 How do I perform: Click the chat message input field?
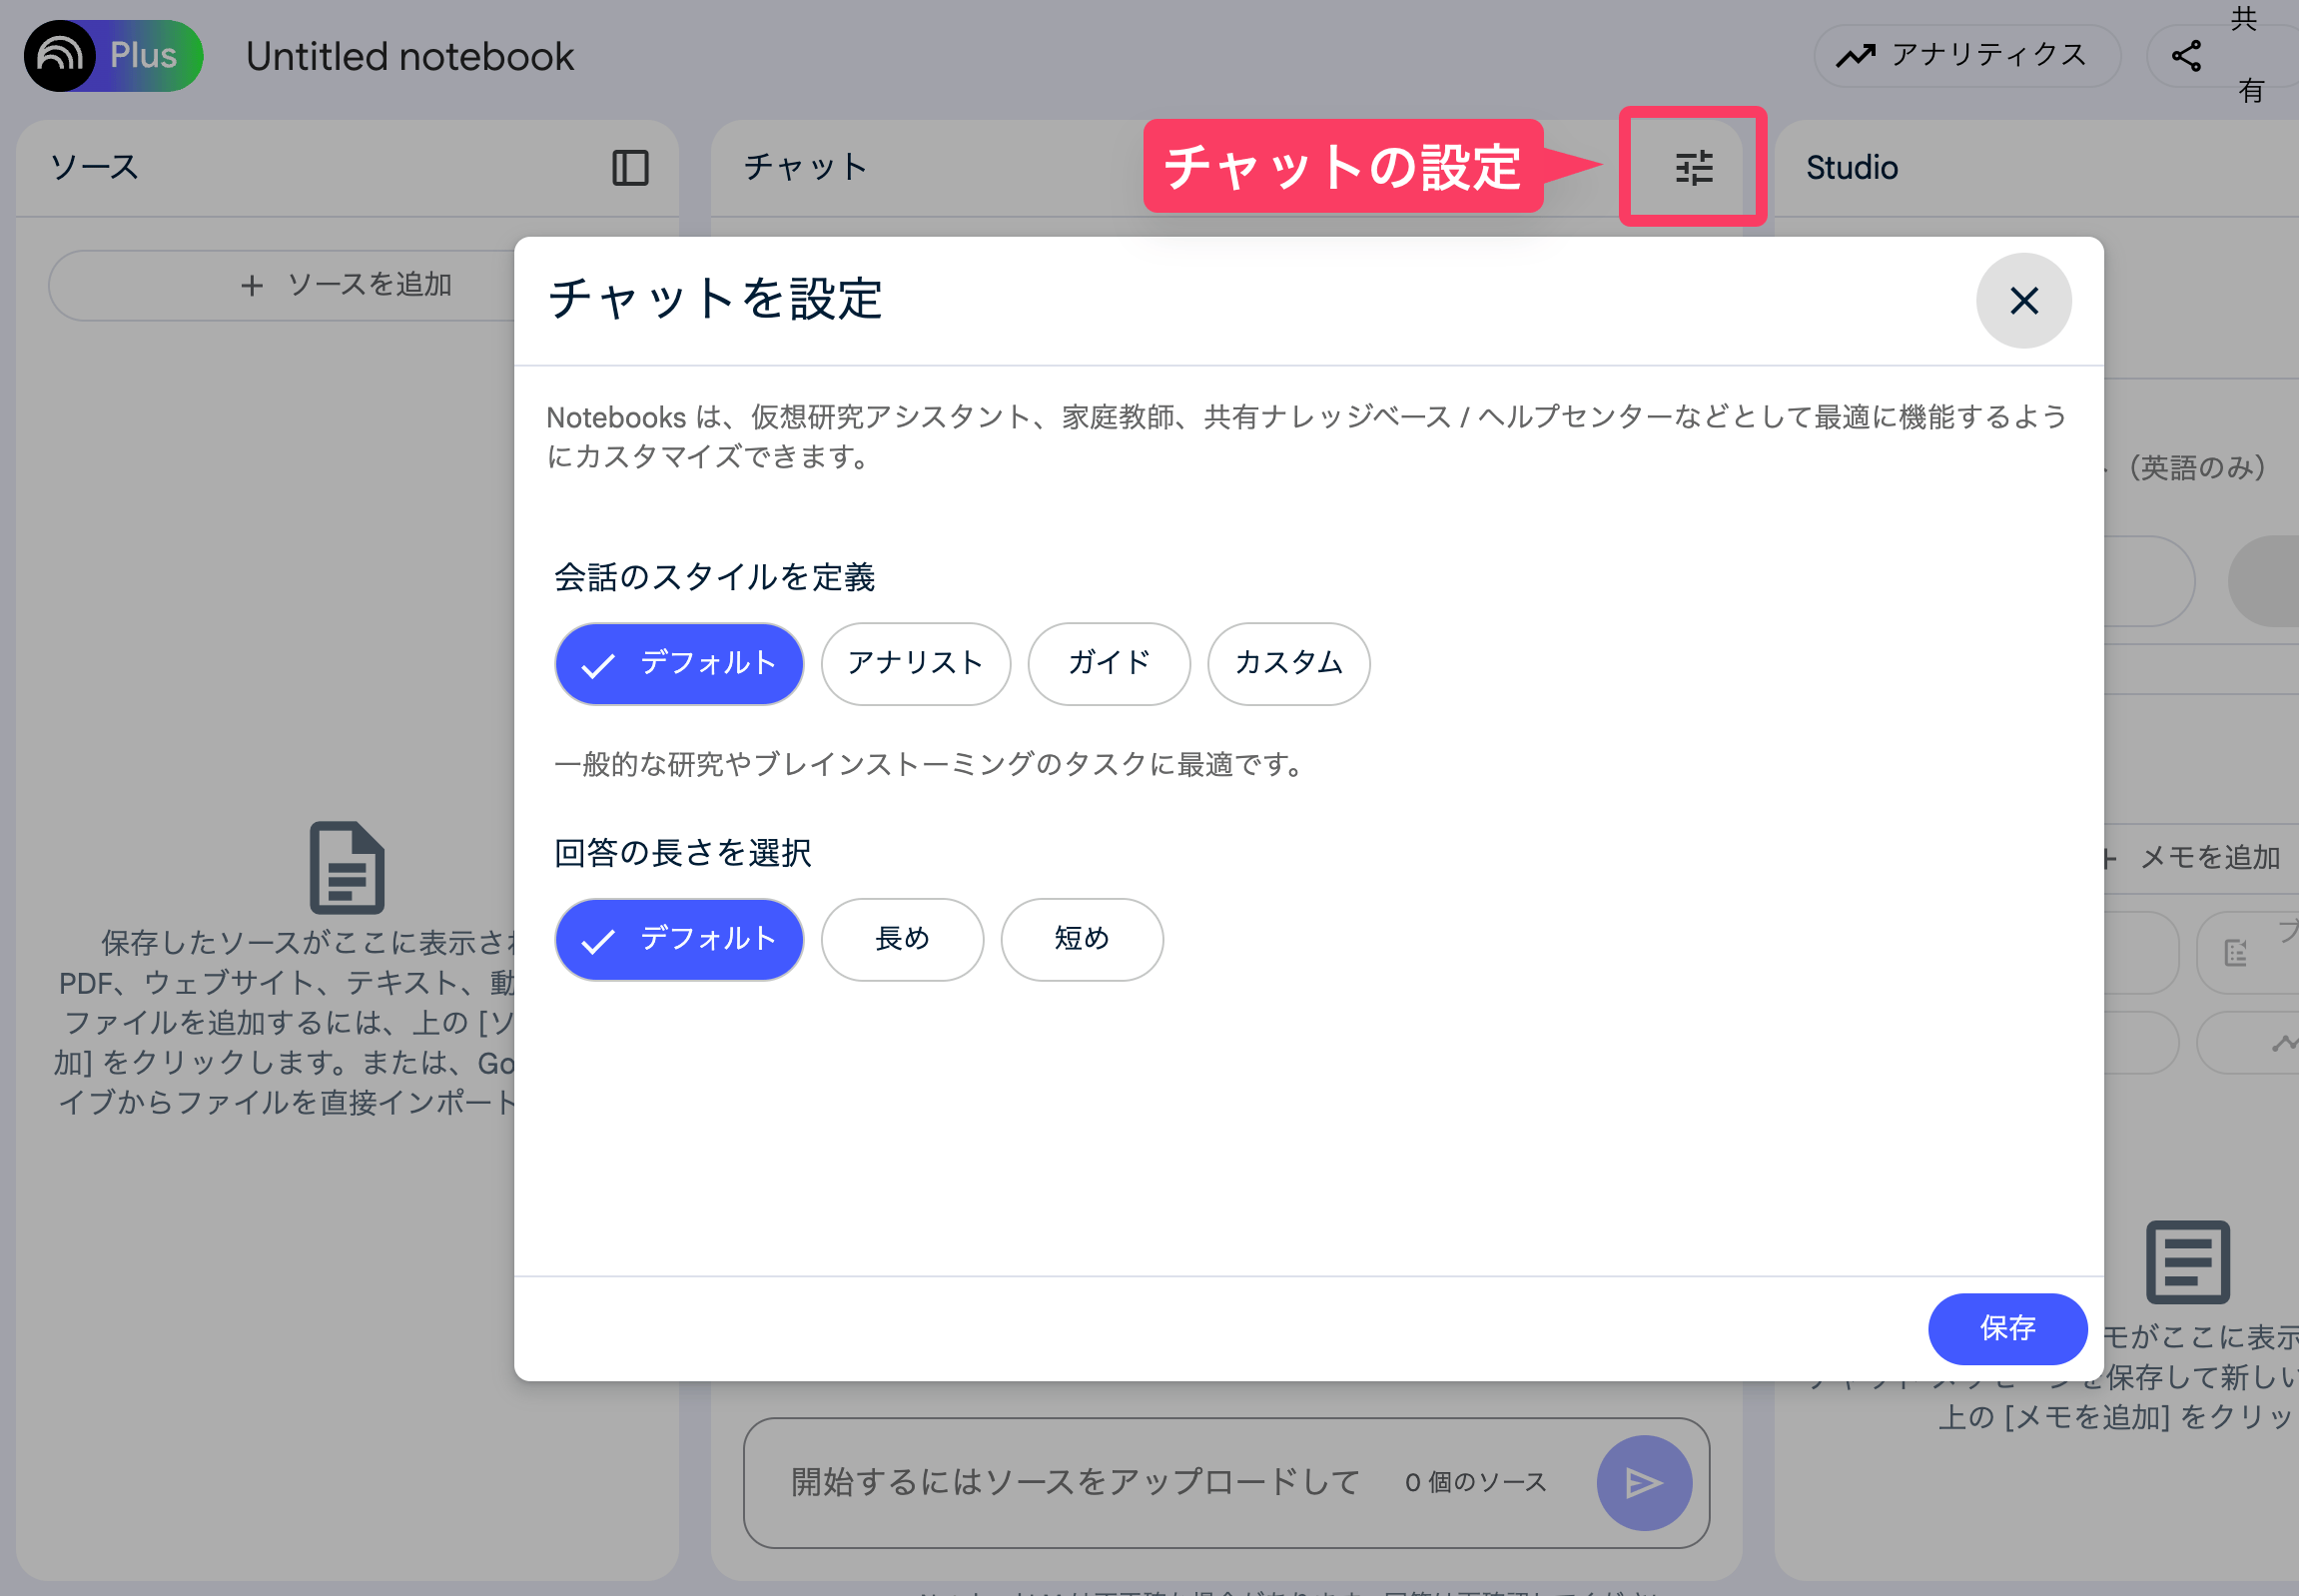1075,1481
